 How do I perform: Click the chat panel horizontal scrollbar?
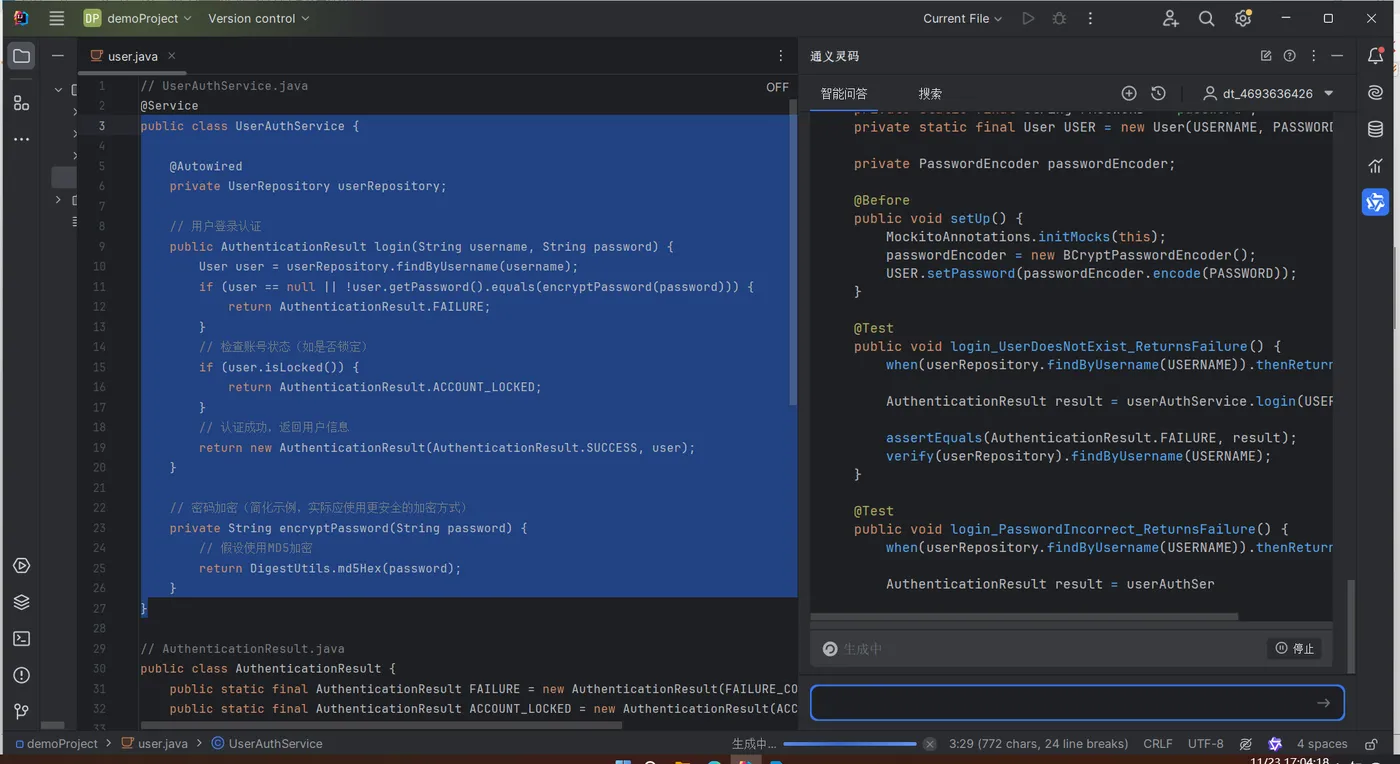click(1024, 616)
